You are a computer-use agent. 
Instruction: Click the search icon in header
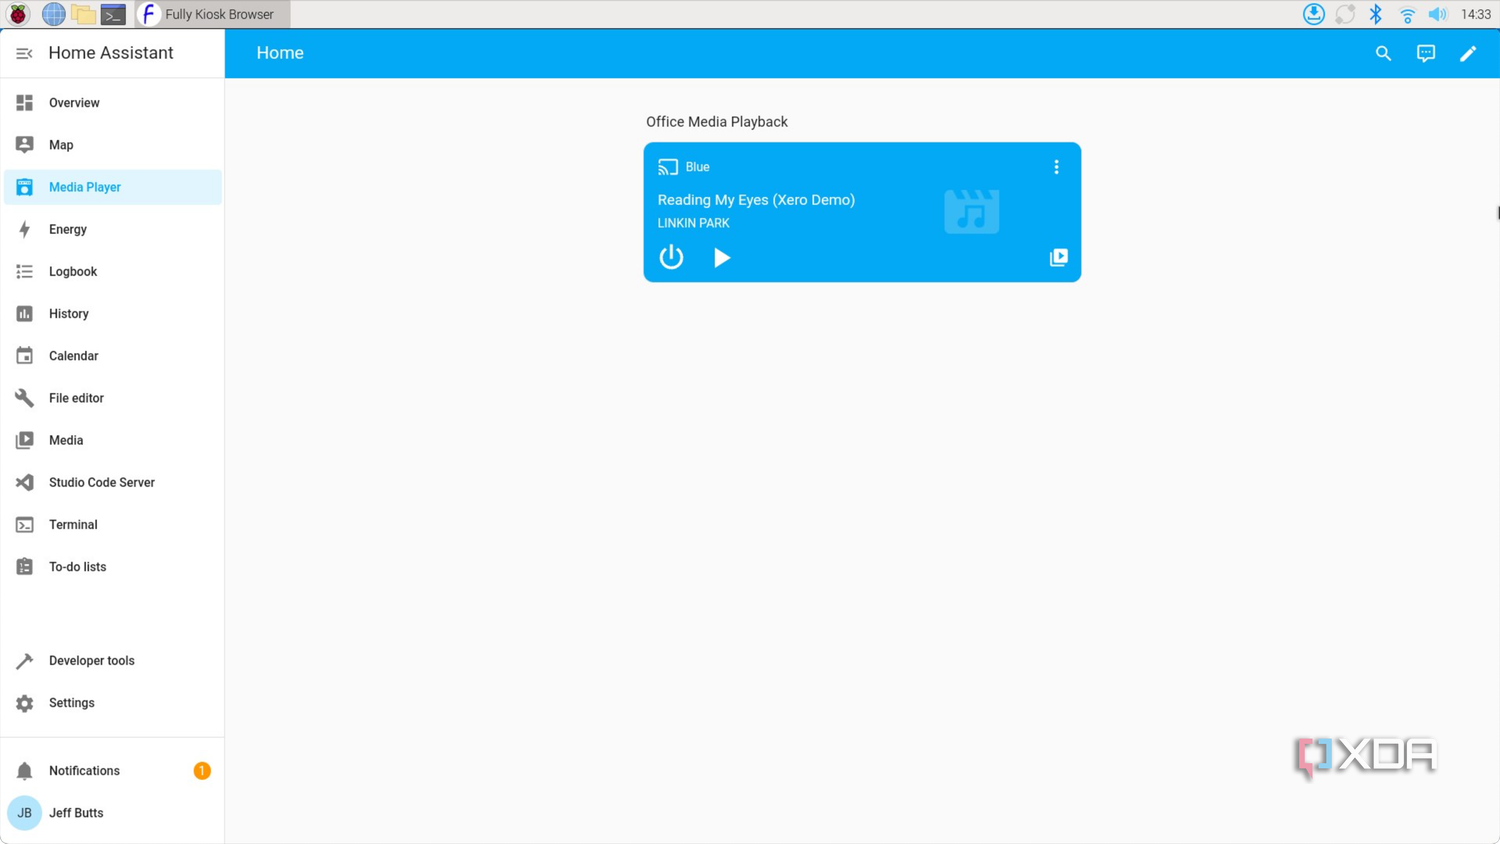tap(1383, 53)
